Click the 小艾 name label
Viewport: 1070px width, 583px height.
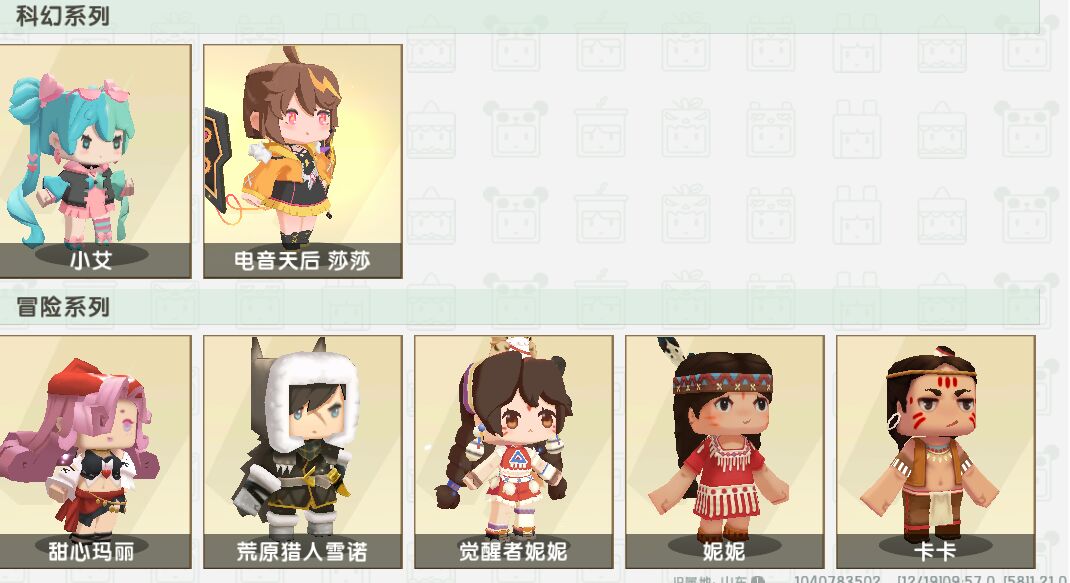point(91,260)
